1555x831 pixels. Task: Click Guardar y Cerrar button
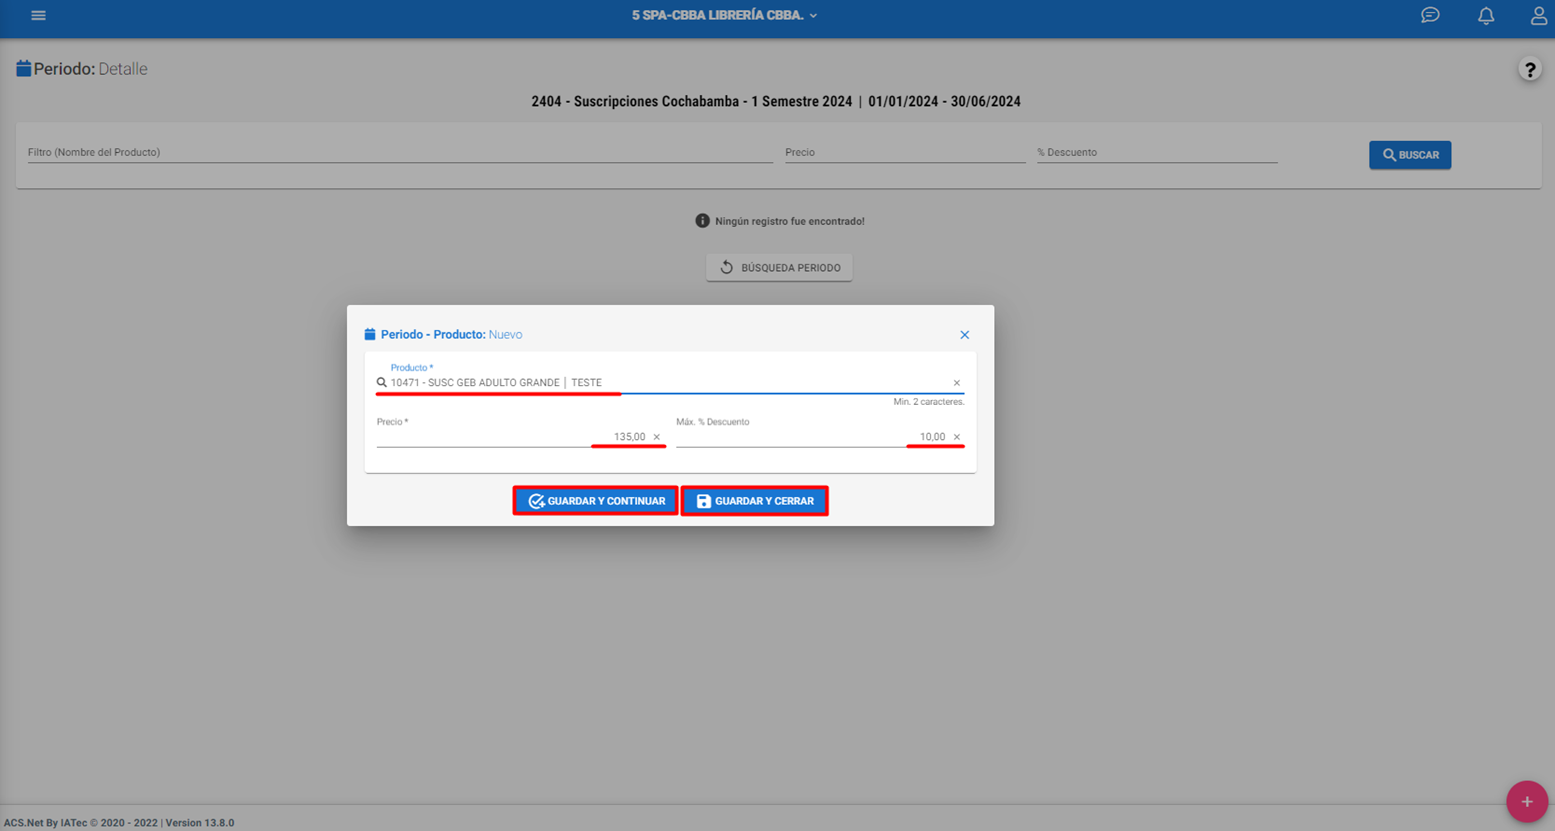[x=755, y=501]
